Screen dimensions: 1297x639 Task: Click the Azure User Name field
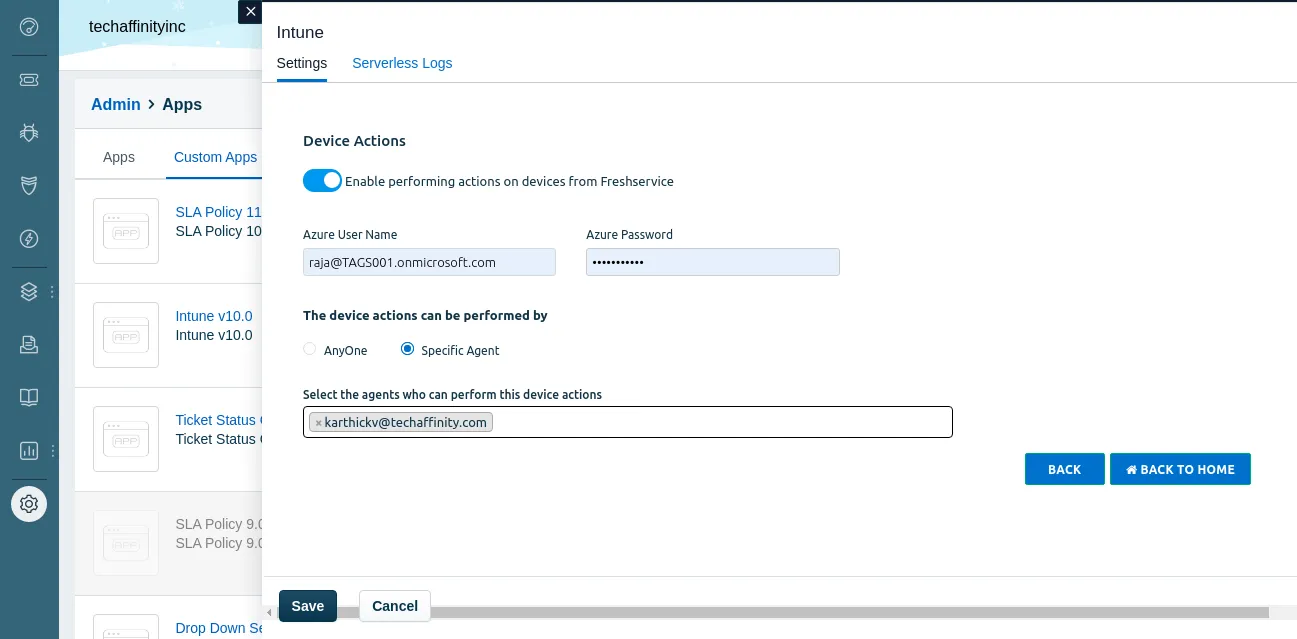pos(429,262)
